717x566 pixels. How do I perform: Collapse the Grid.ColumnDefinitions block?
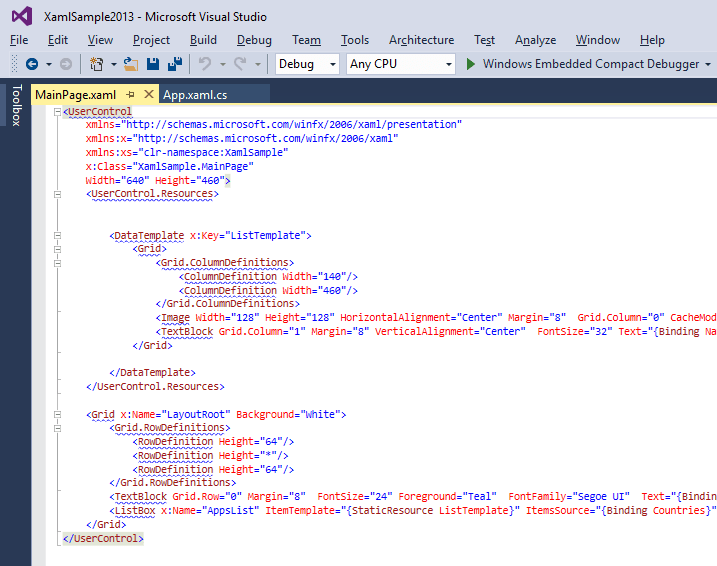(x=57, y=263)
